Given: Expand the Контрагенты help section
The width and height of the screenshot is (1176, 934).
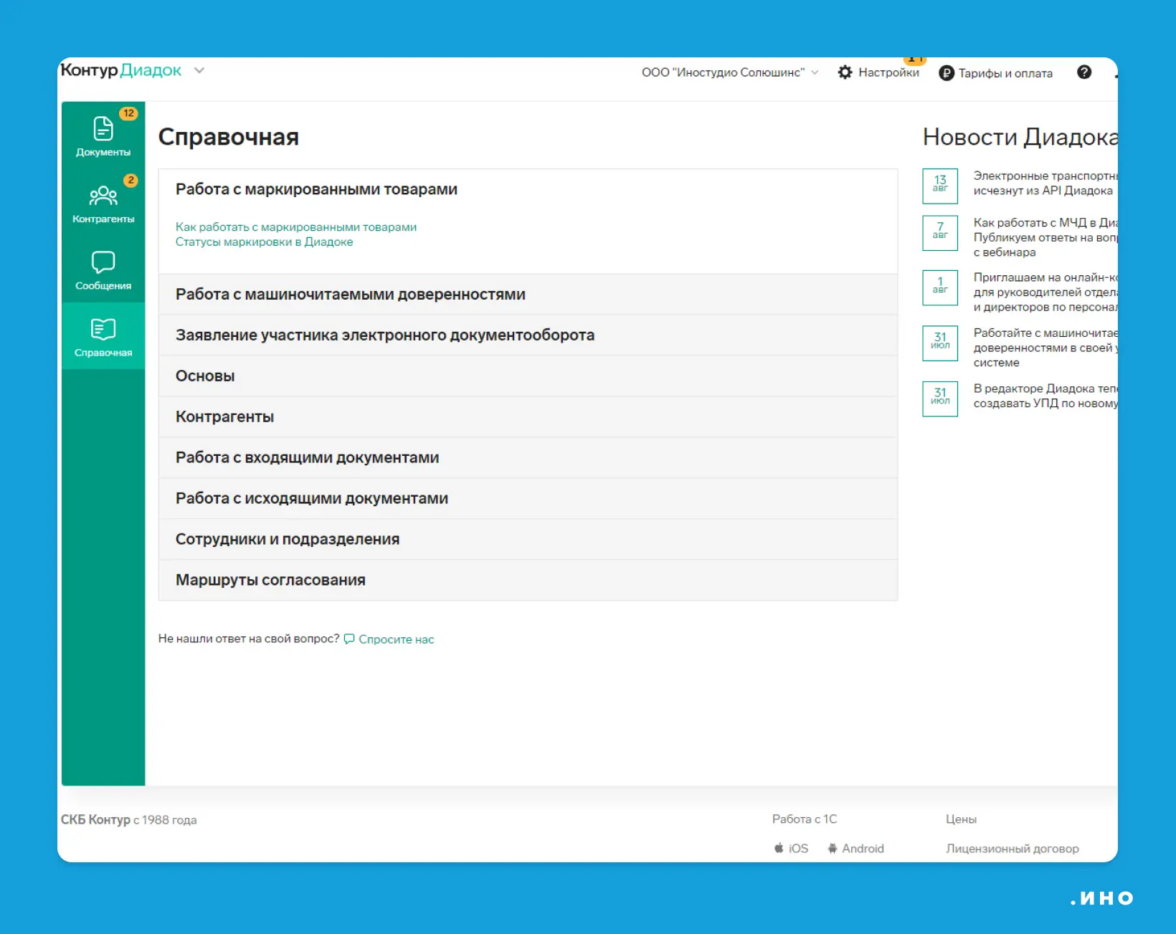Looking at the screenshot, I should pos(528,416).
